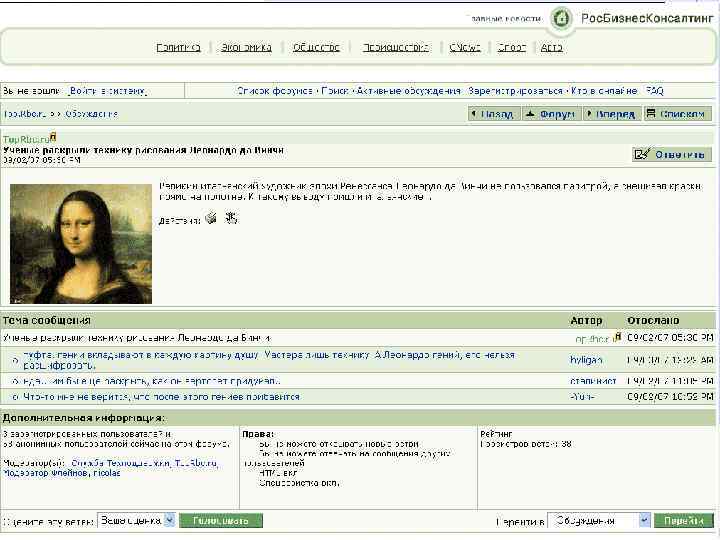
Task: Click the Главные новости link
Action: pos(506,19)
